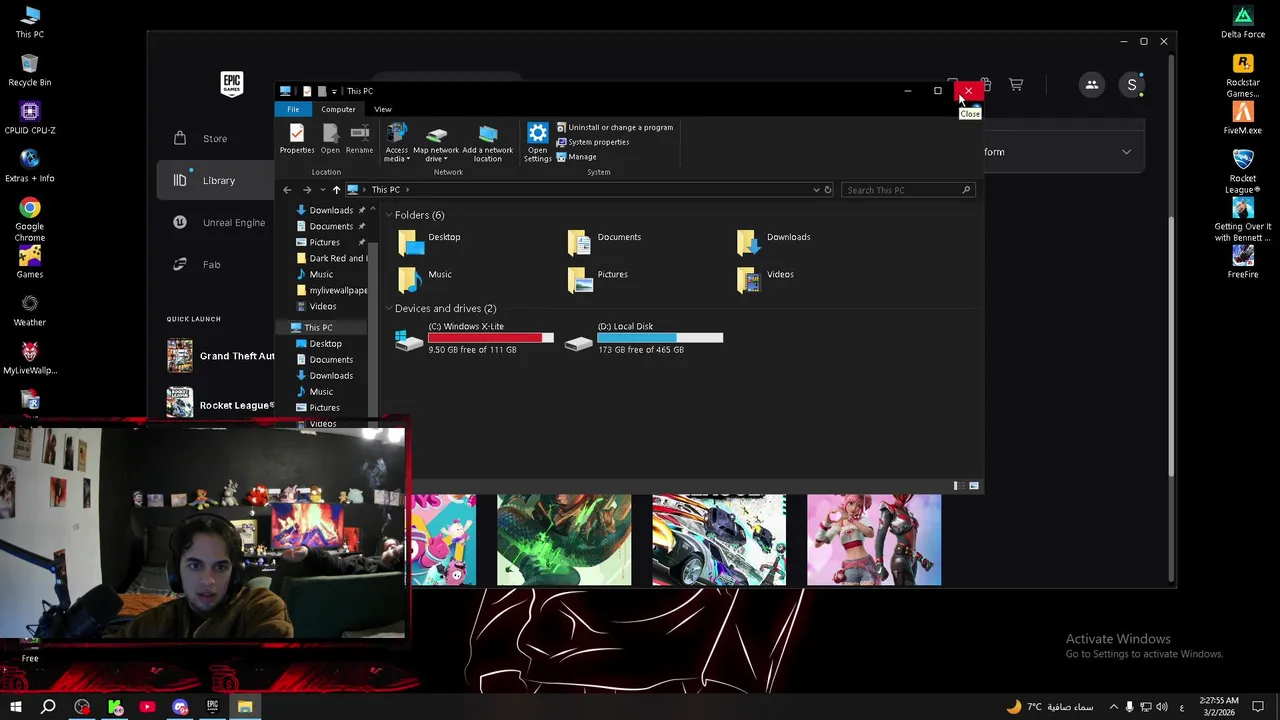This screenshot has width=1280, height=720.
Task: Open the recent locations dropdown arrow
Action: (x=322, y=190)
